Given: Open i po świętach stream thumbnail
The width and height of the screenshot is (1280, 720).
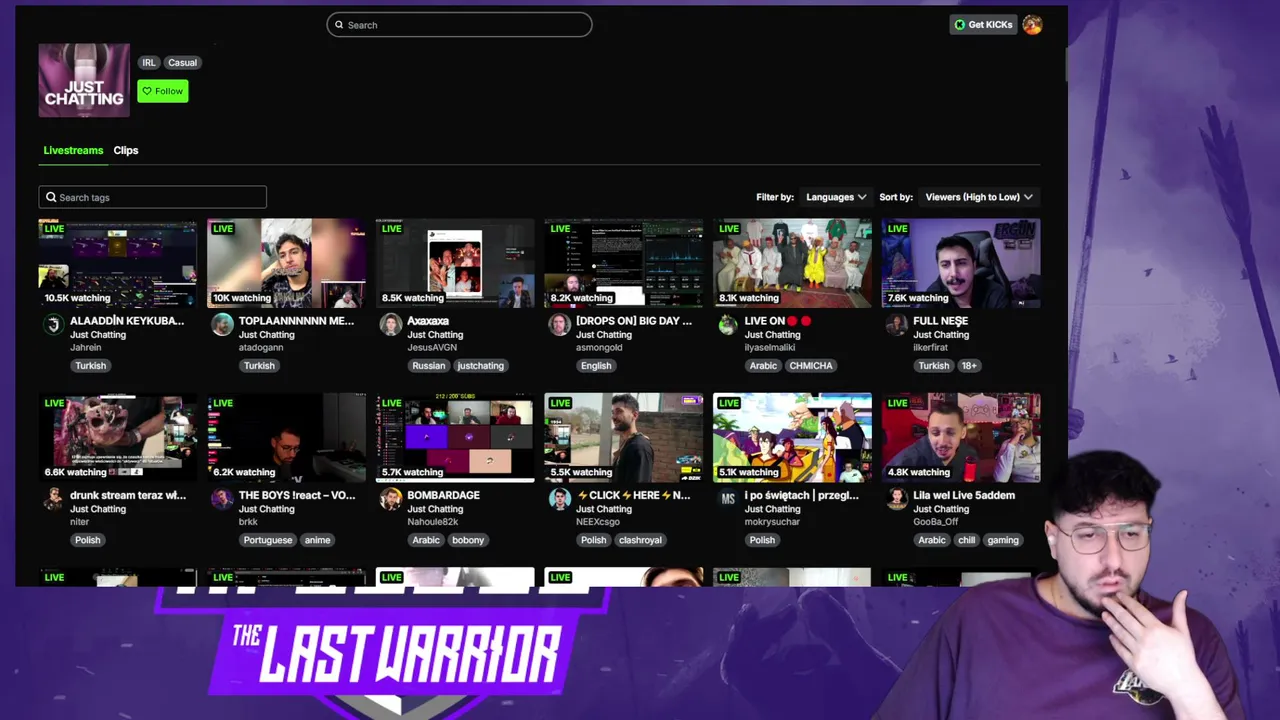Looking at the screenshot, I should pos(792,437).
